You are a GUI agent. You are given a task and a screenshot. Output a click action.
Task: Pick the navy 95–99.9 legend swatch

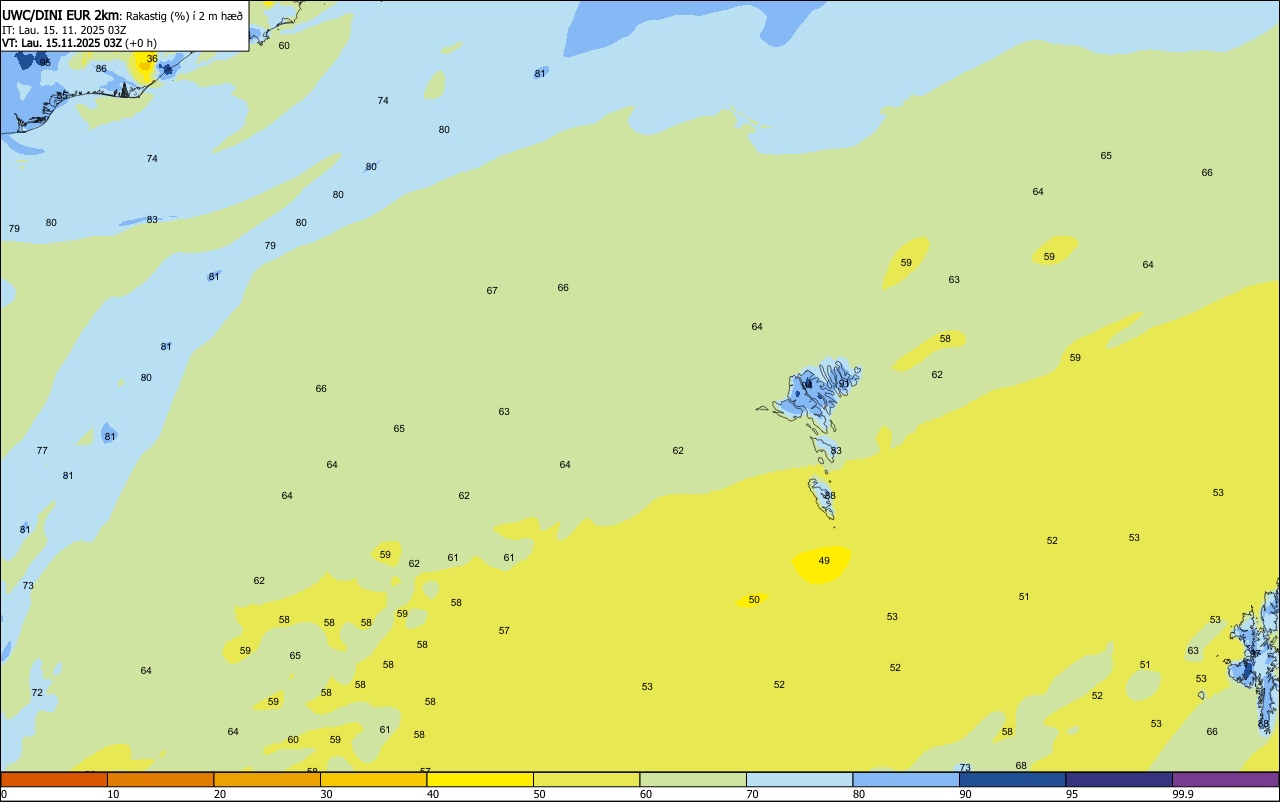1119,779
